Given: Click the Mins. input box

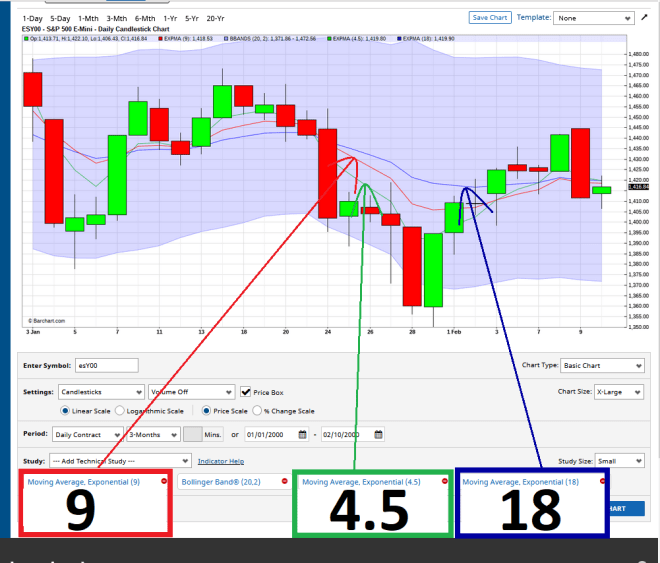Looking at the screenshot, I should (x=193, y=435).
